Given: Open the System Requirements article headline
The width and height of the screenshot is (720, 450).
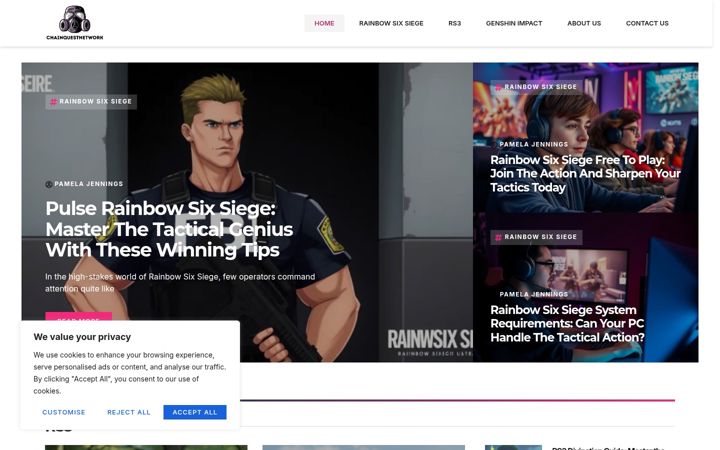Looking at the screenshot, I should [568, 324].
